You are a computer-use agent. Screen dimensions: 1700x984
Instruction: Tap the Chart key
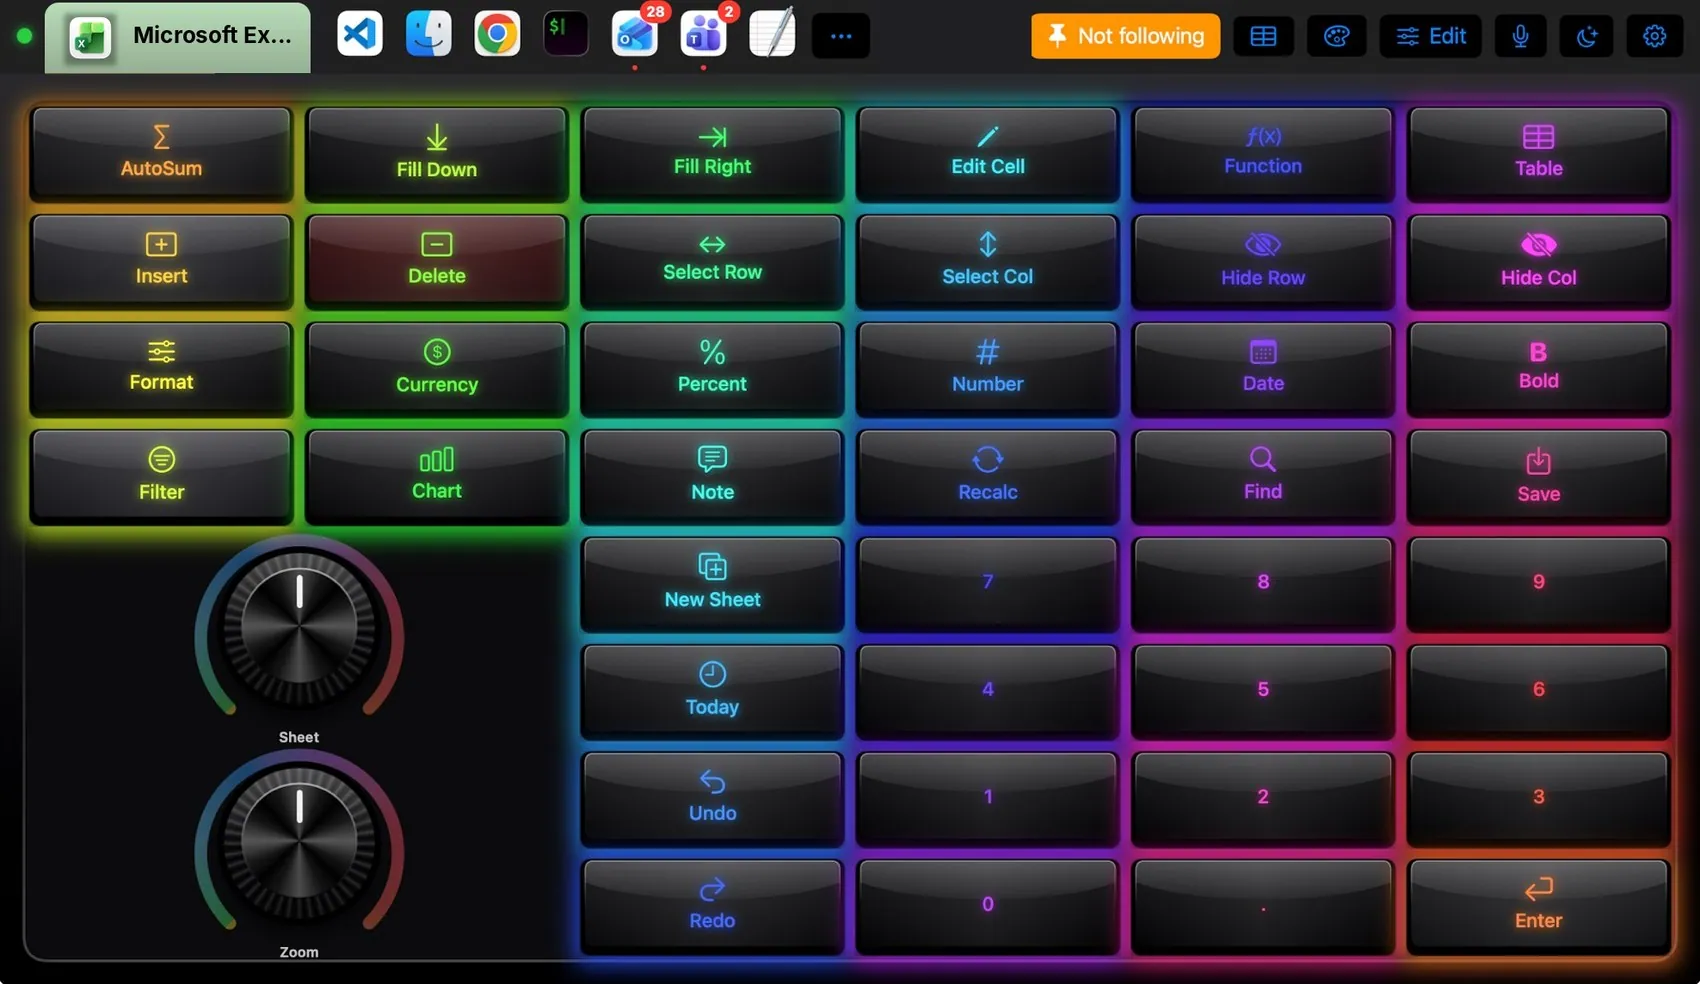coord(437,476)
